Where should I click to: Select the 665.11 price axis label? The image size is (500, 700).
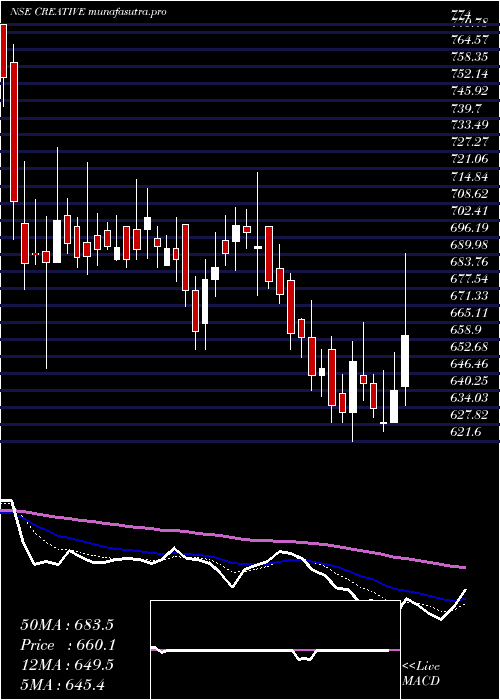(x=470, y=312)
